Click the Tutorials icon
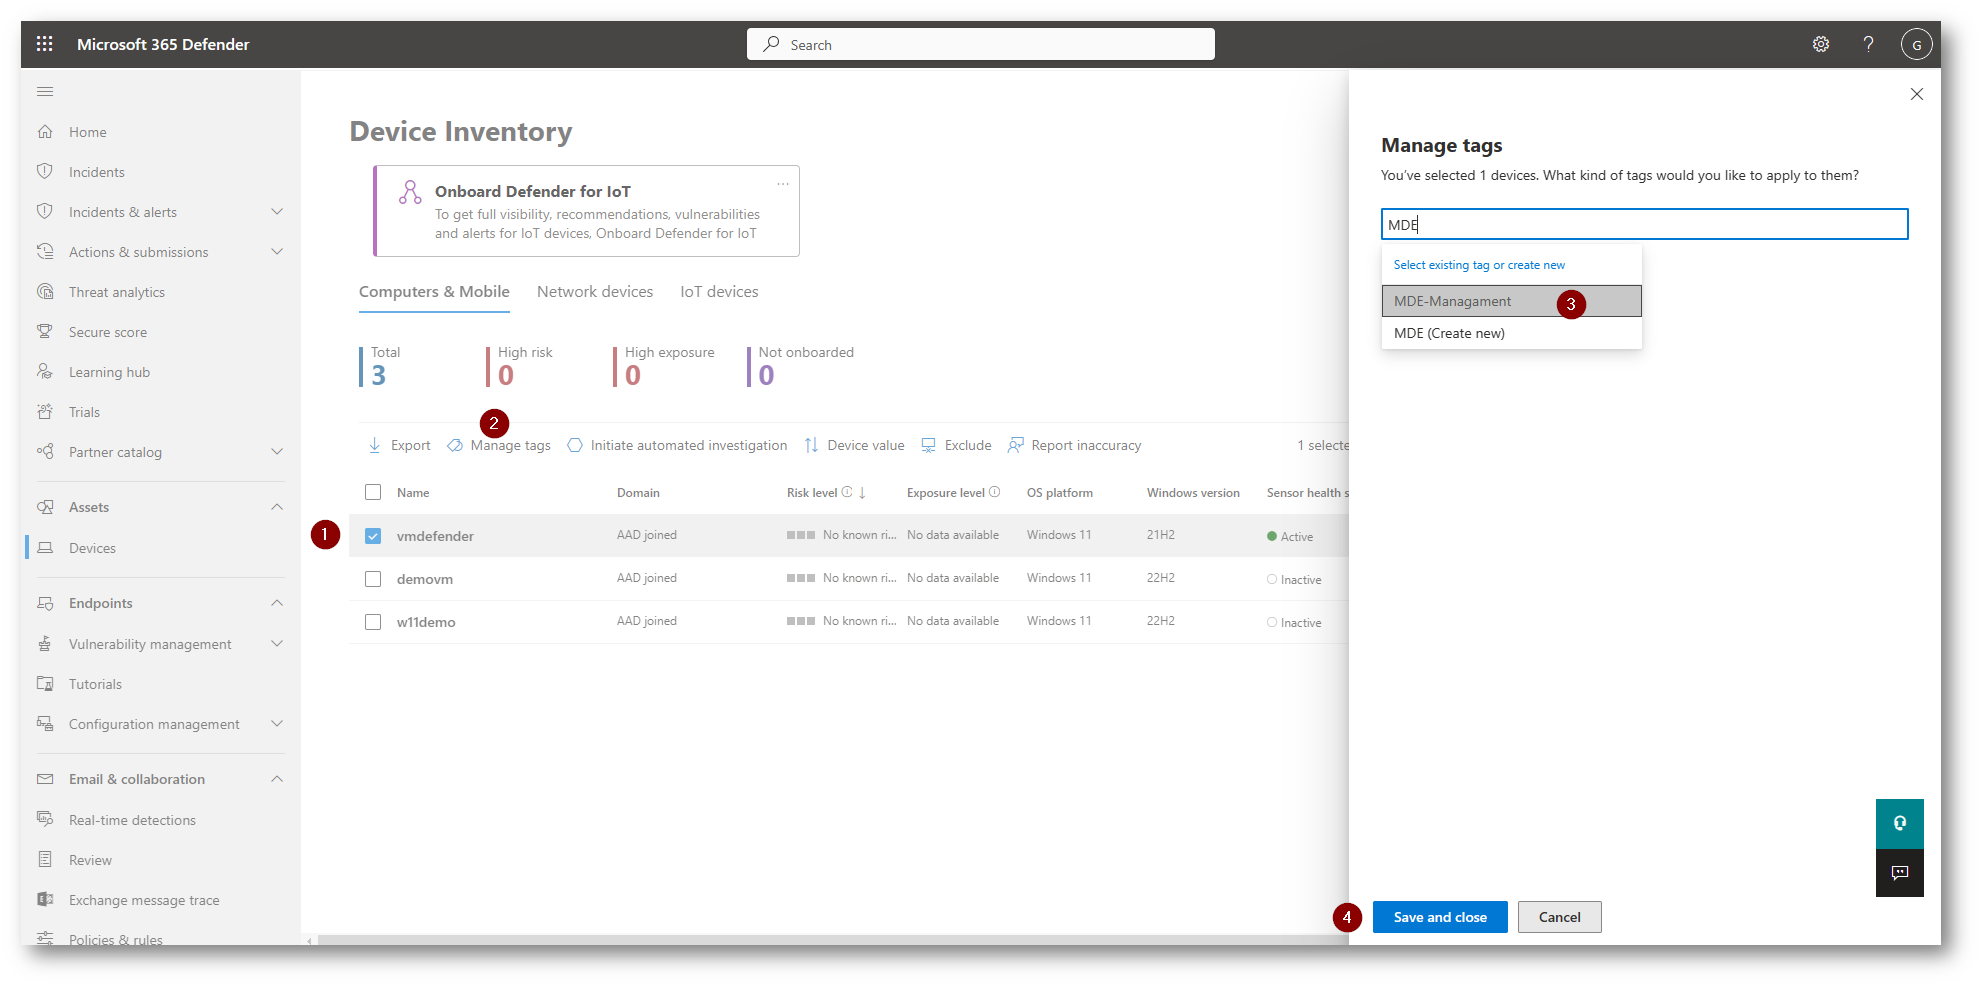The height and width of the screenshot is (987, 1983). pos(45,684)
